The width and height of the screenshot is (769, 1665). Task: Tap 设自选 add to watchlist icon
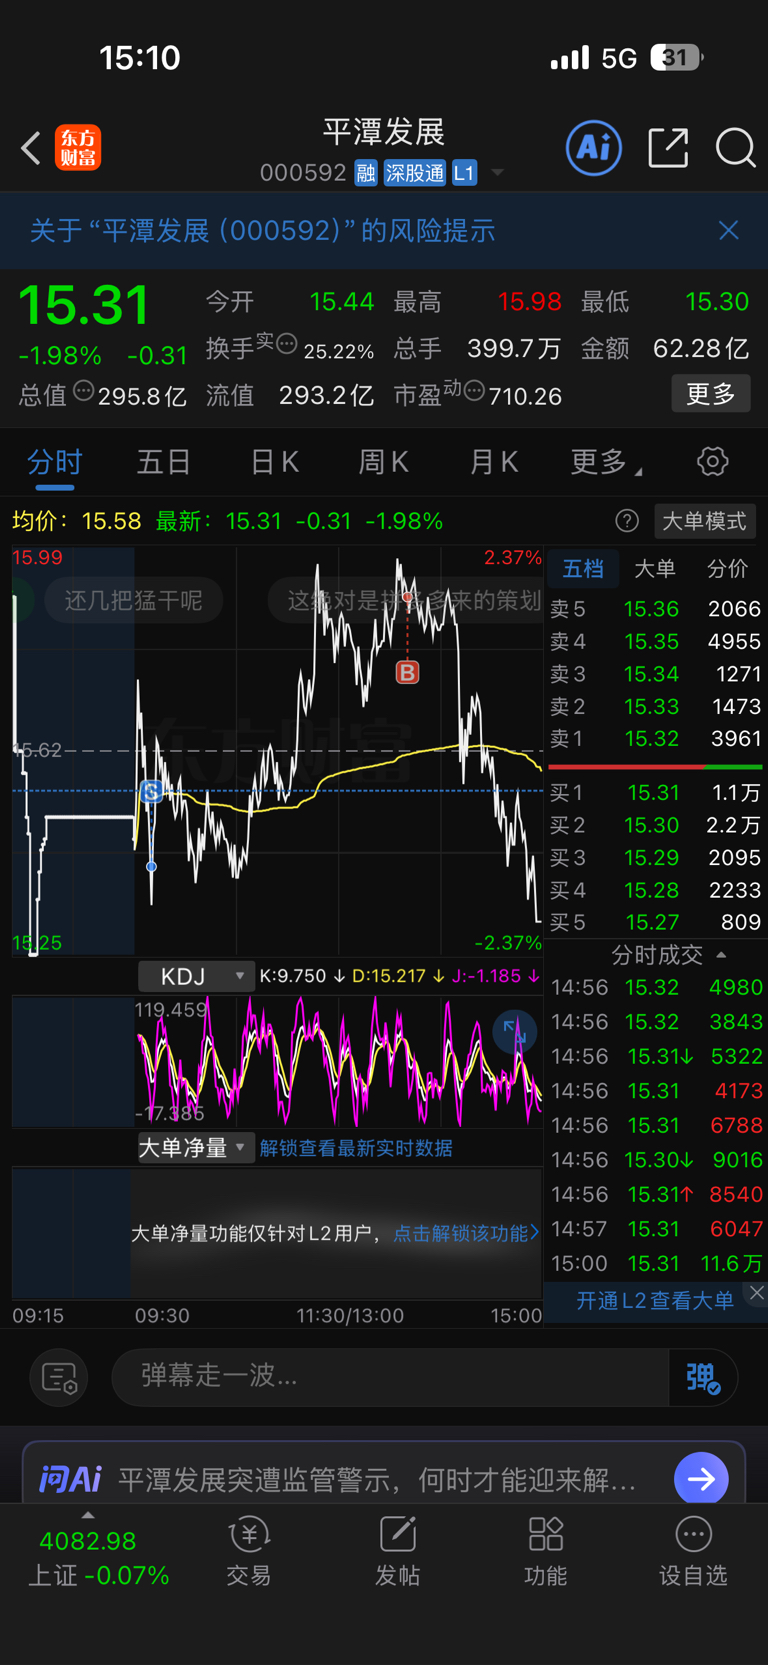pyautogui.click(x=693, y=1551)
